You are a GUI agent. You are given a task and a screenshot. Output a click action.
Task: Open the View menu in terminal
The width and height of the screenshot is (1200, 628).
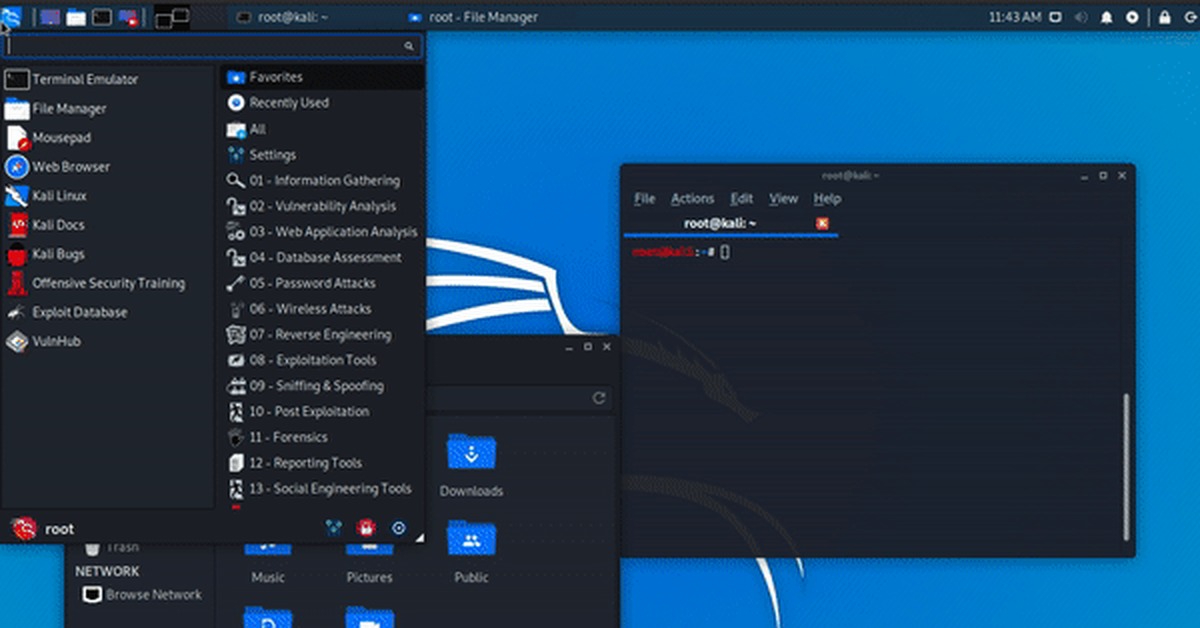click(783, 199)
